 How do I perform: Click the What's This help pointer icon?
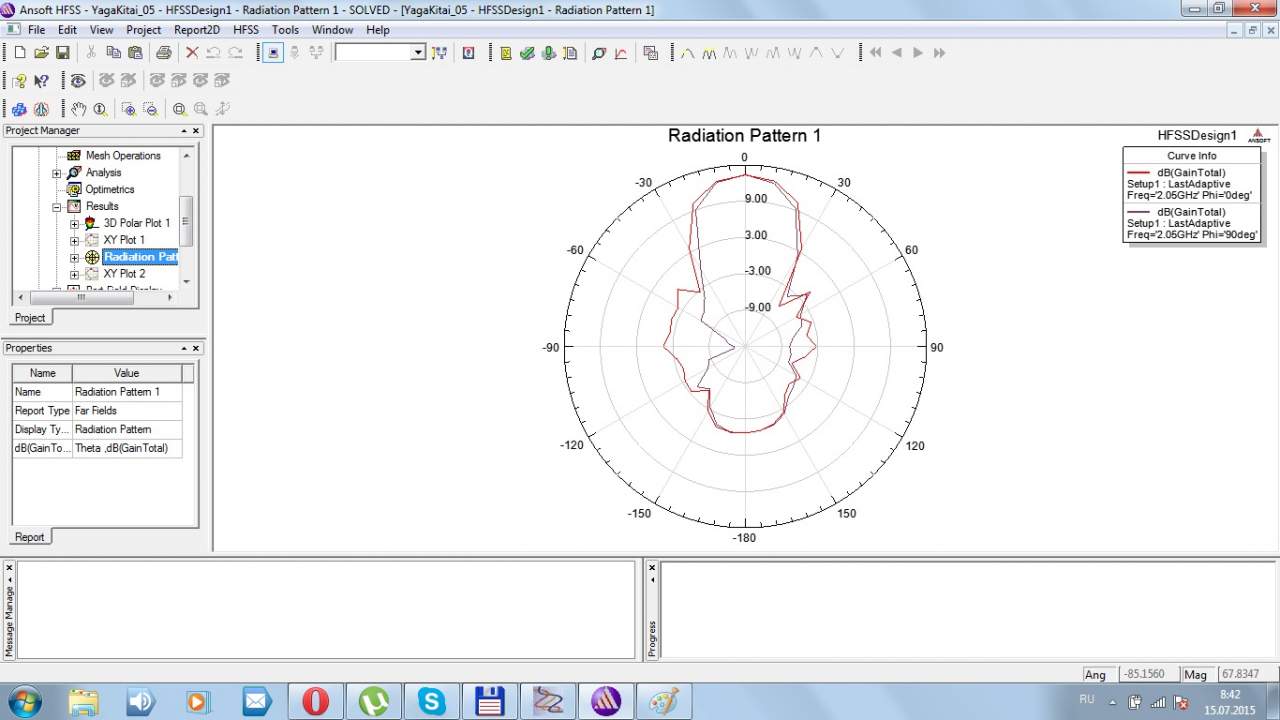point(41,81)
